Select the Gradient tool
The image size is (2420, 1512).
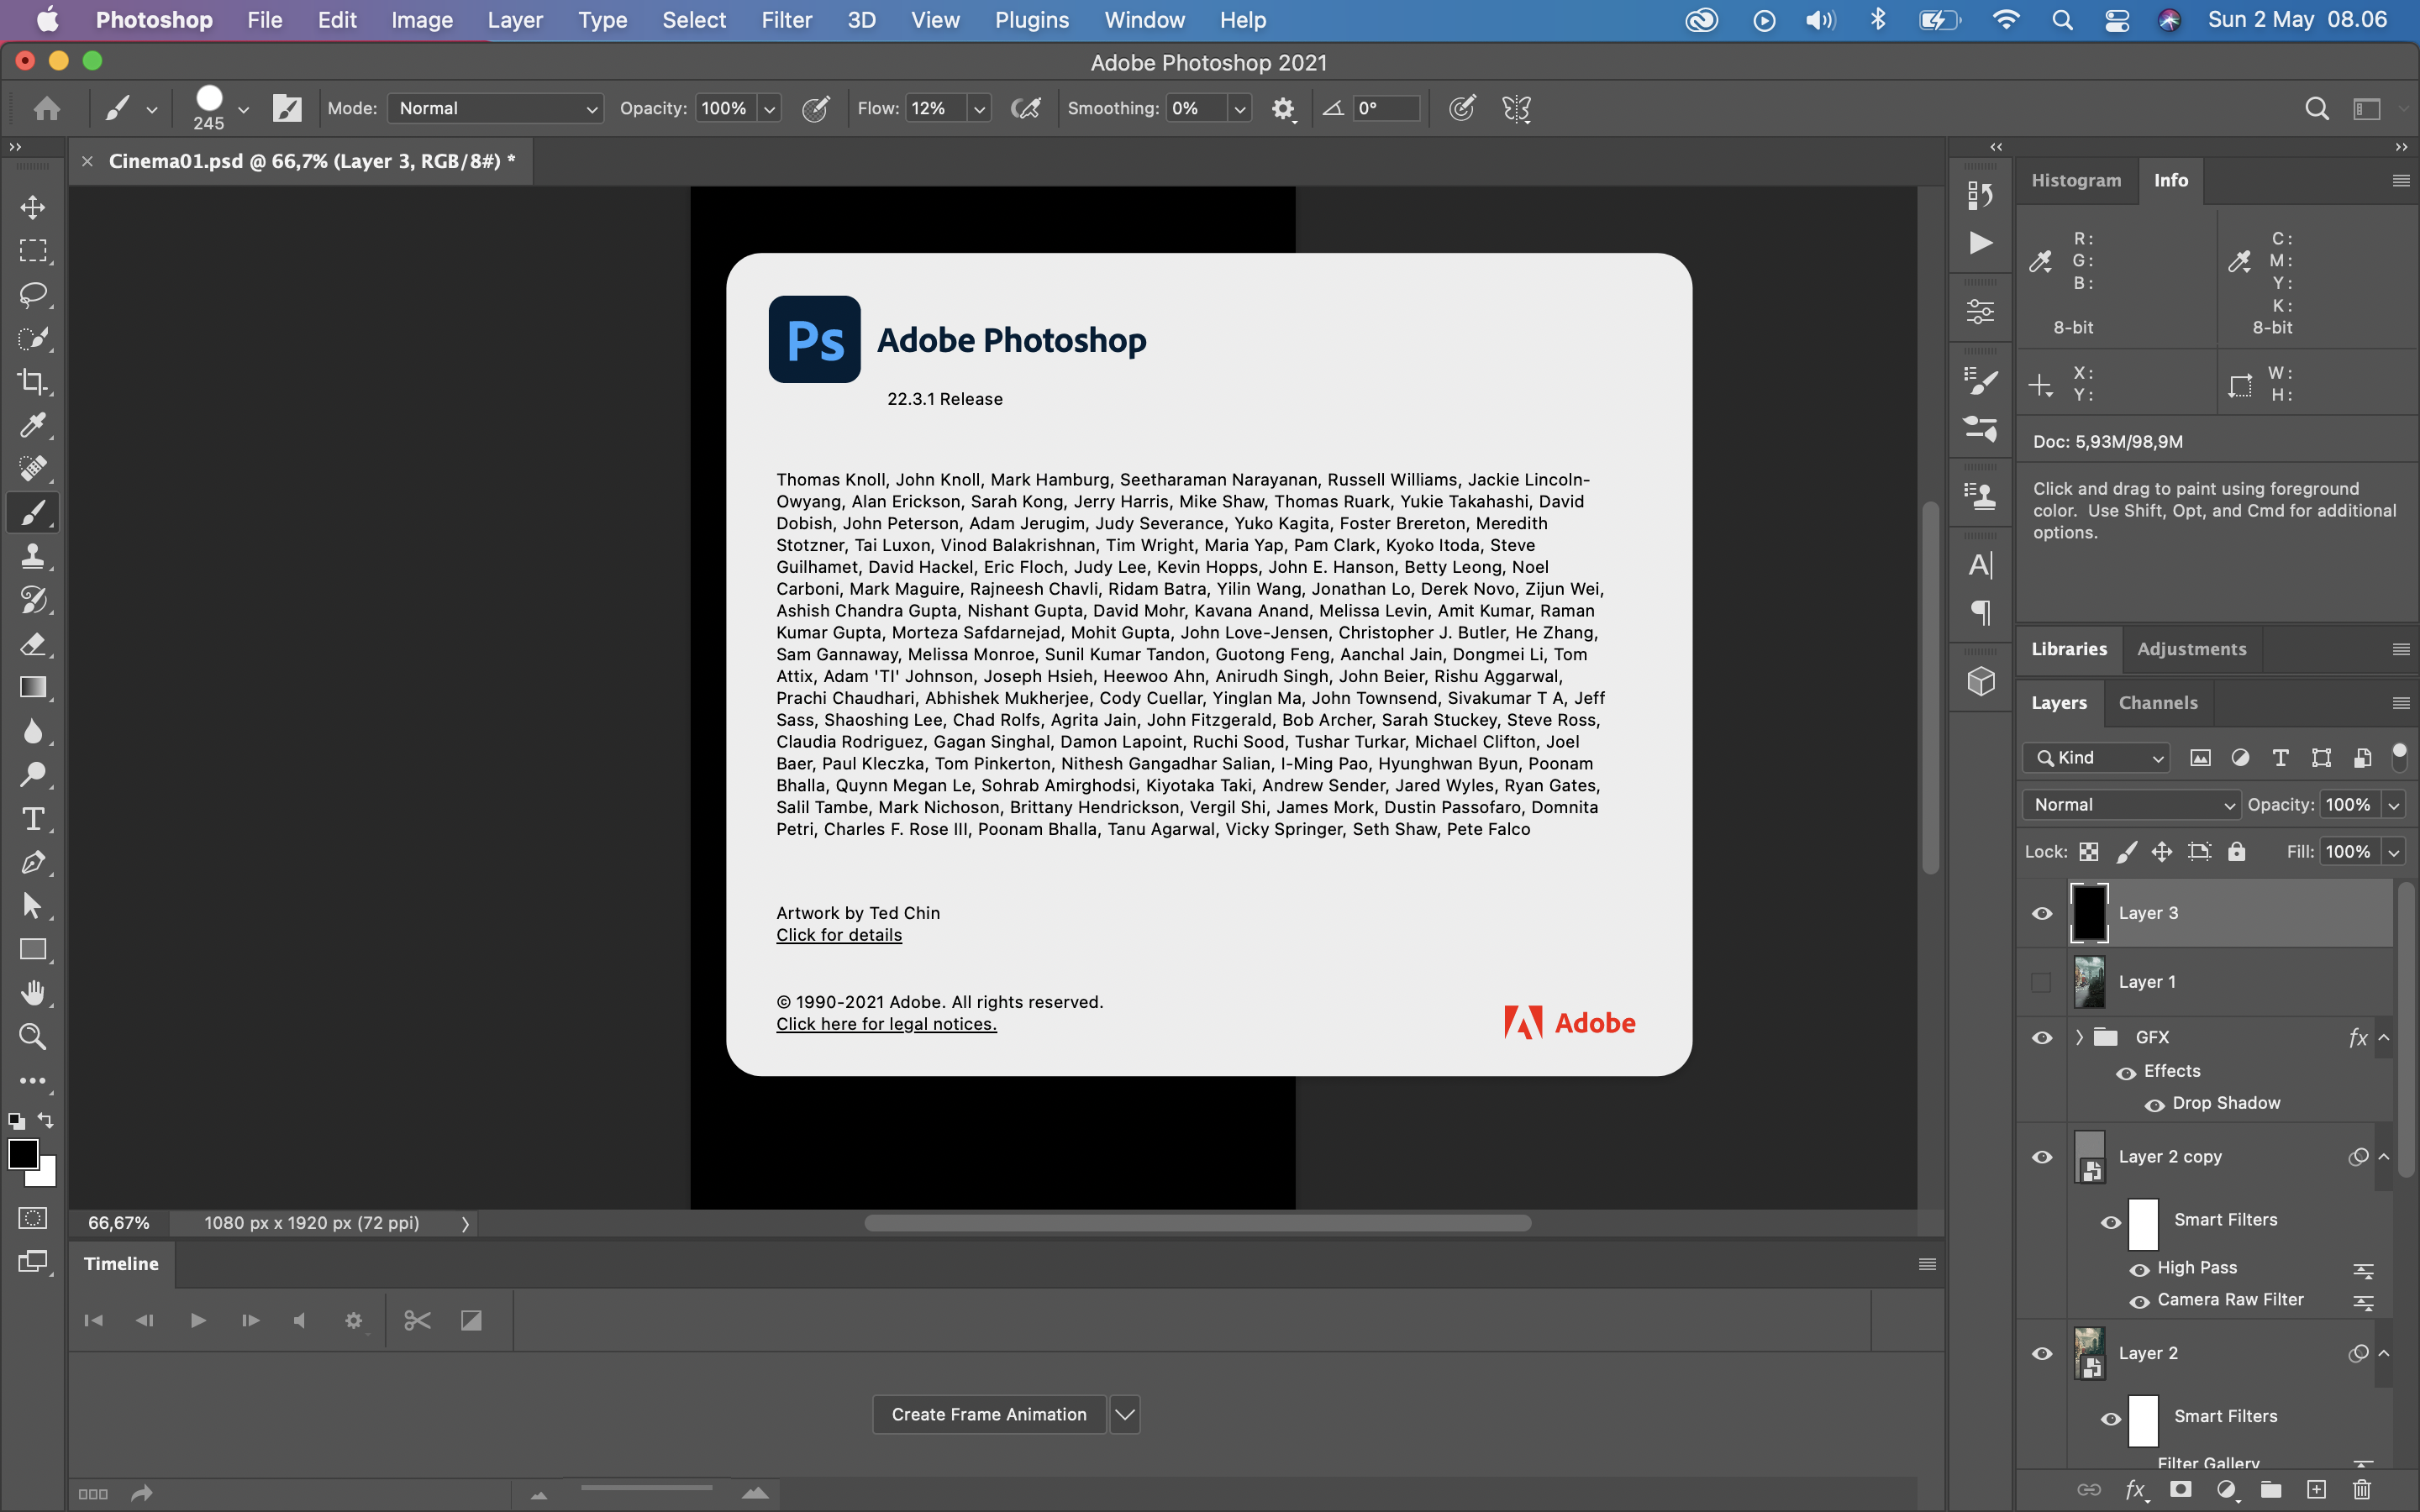point(33,687)
